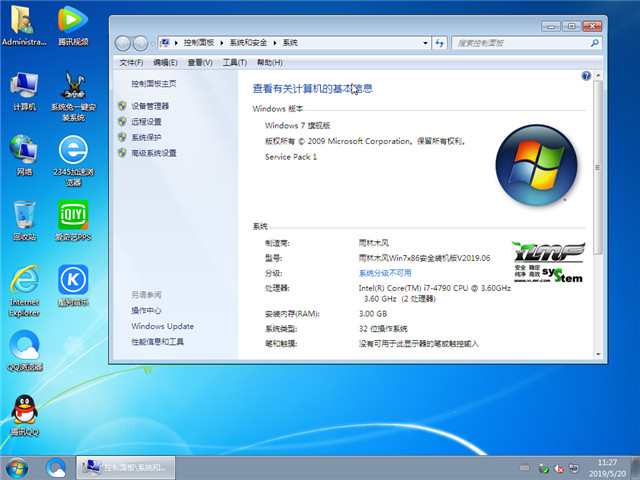Click the Windows Start orb button
The width and height of the screenshot is (640, 480).
(x=17, y=467)
